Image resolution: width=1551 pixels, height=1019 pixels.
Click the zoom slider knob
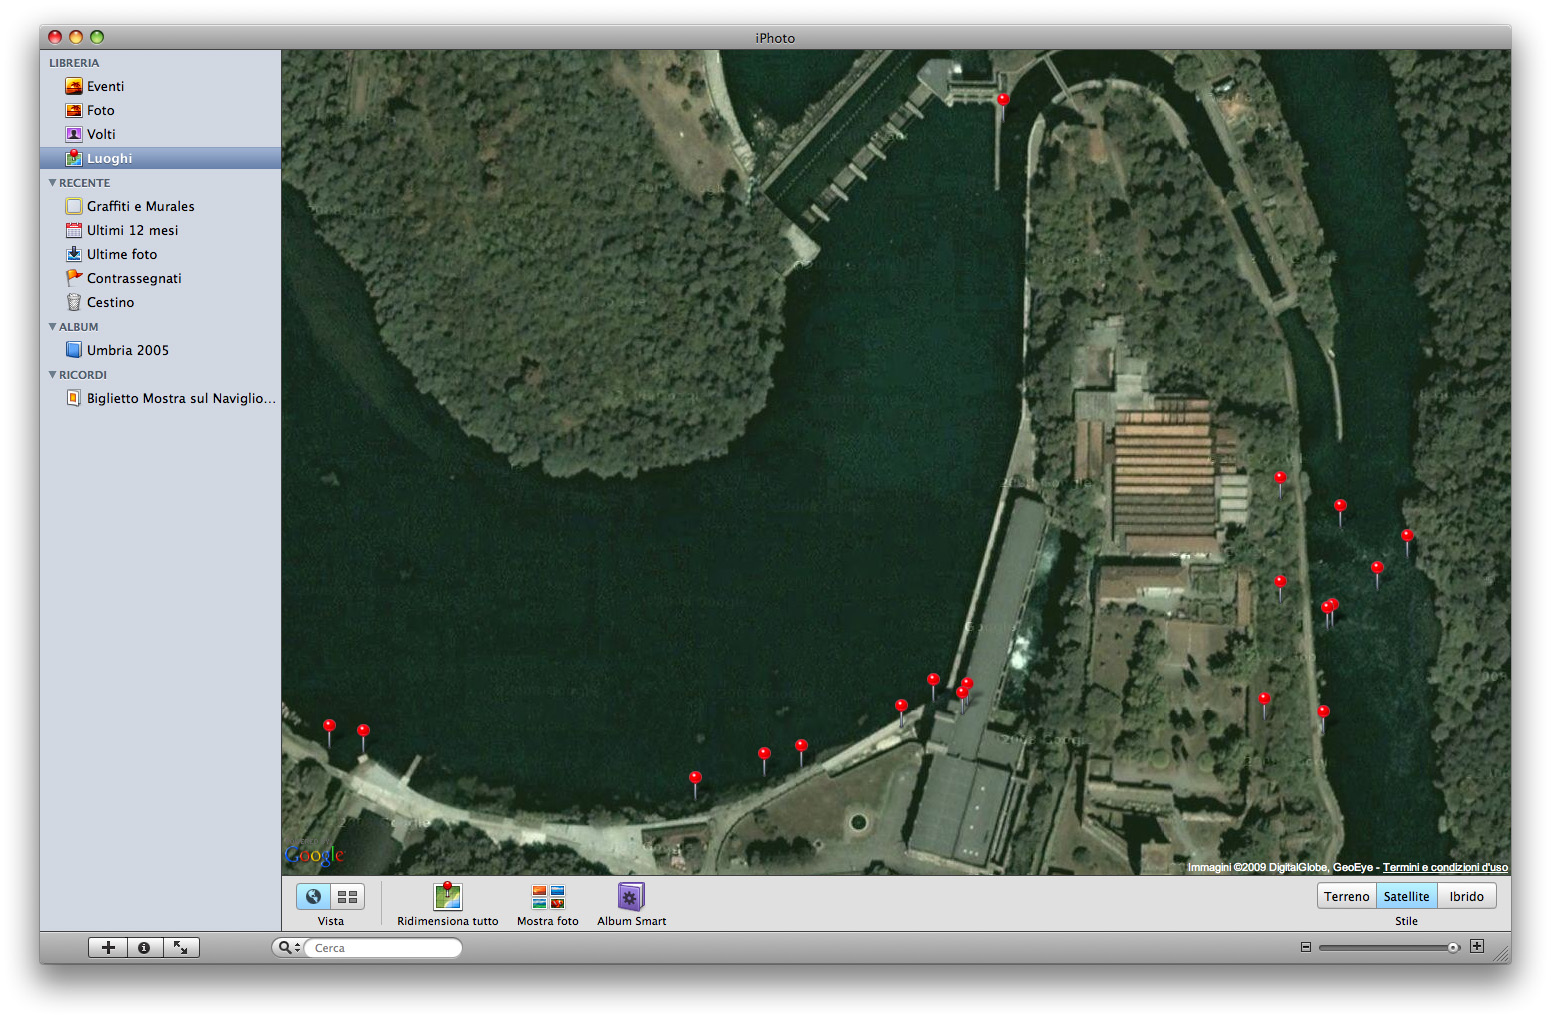coord(1453,947)
